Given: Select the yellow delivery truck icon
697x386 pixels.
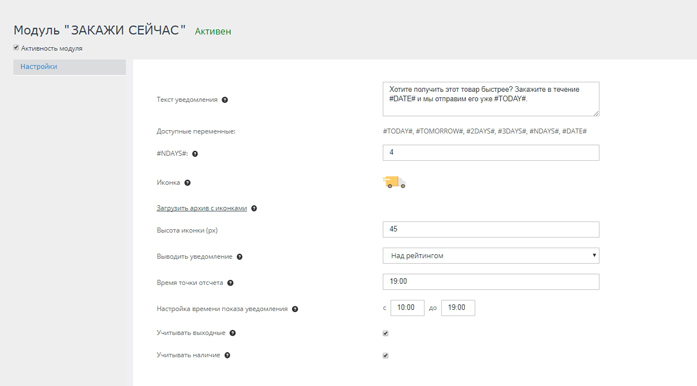Looking at the screenshot, I should click(x=394, y=182).
